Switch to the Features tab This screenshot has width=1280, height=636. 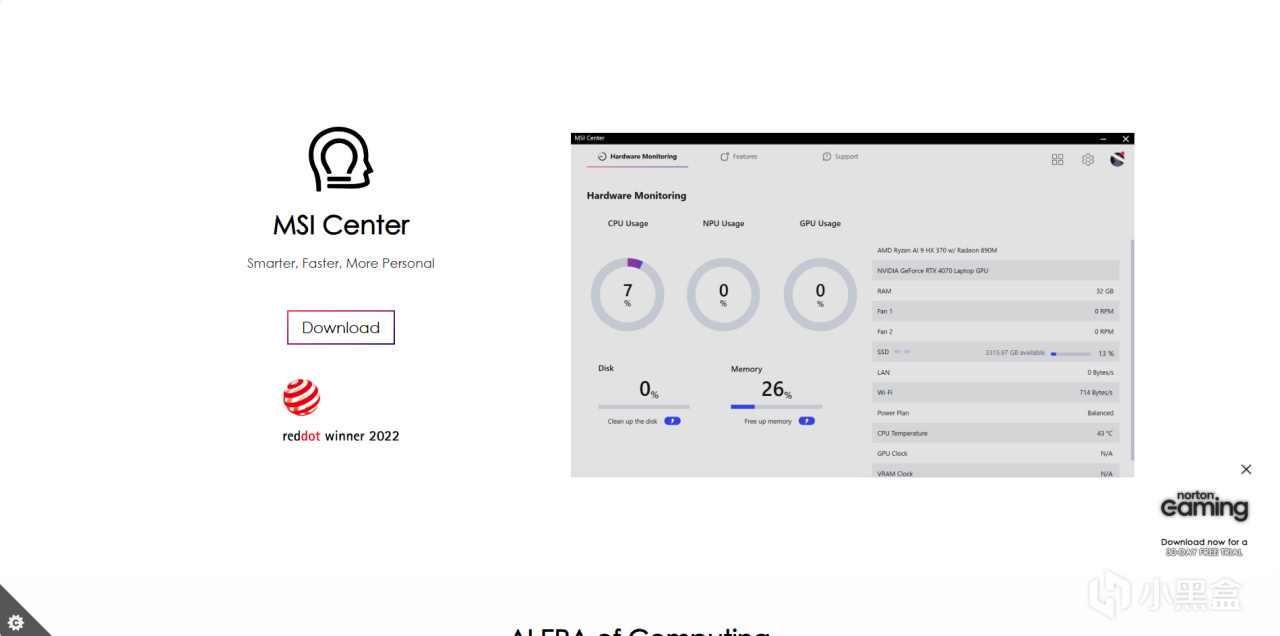pyautogui.click(x=739, y=157)
